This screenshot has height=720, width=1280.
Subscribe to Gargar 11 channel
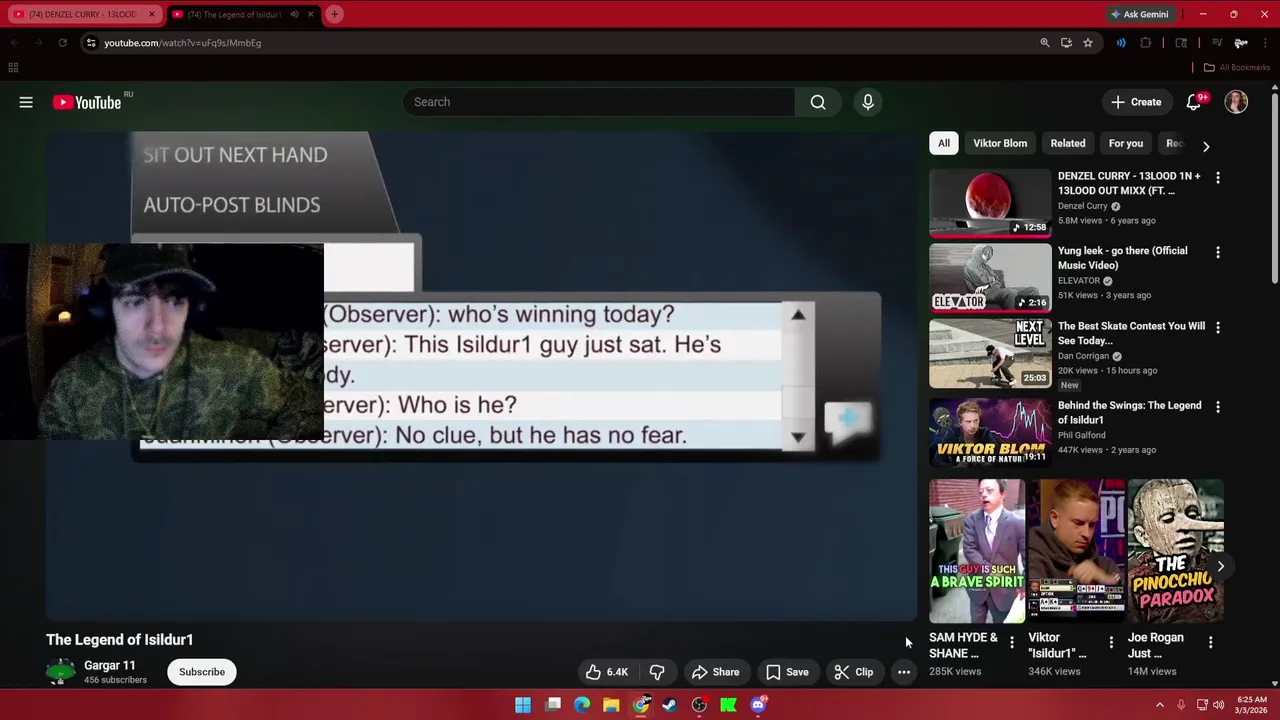tap(202, 672)
